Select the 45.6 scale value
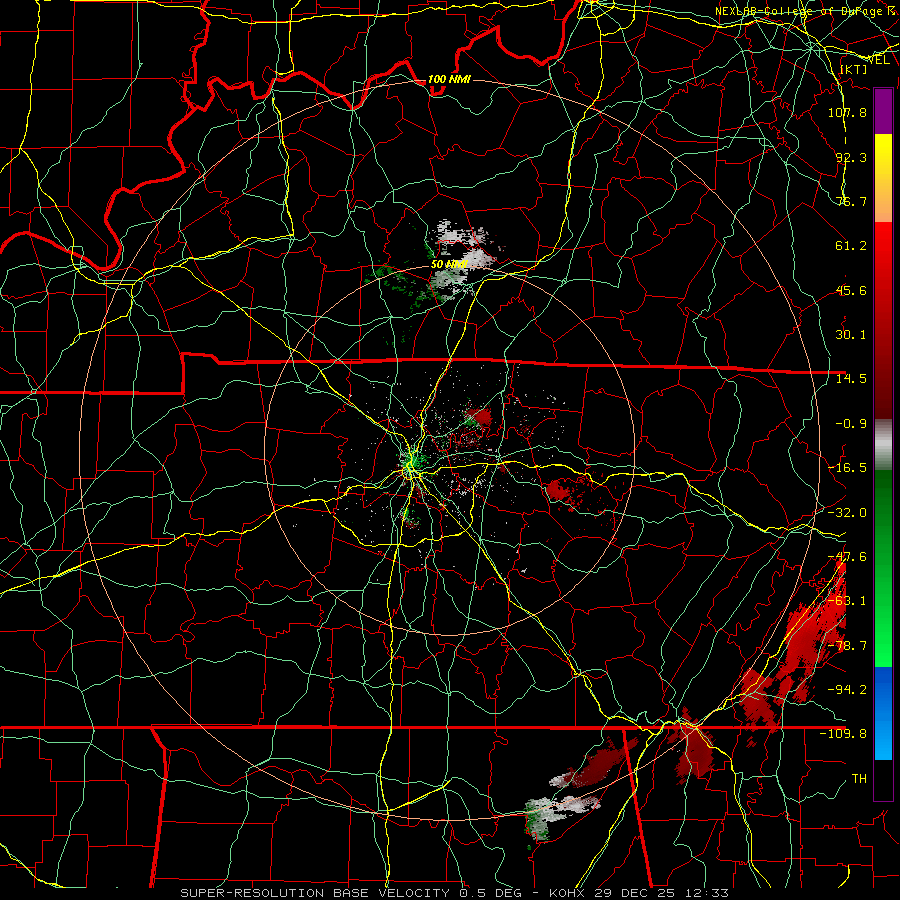 (x=851, y=290)
